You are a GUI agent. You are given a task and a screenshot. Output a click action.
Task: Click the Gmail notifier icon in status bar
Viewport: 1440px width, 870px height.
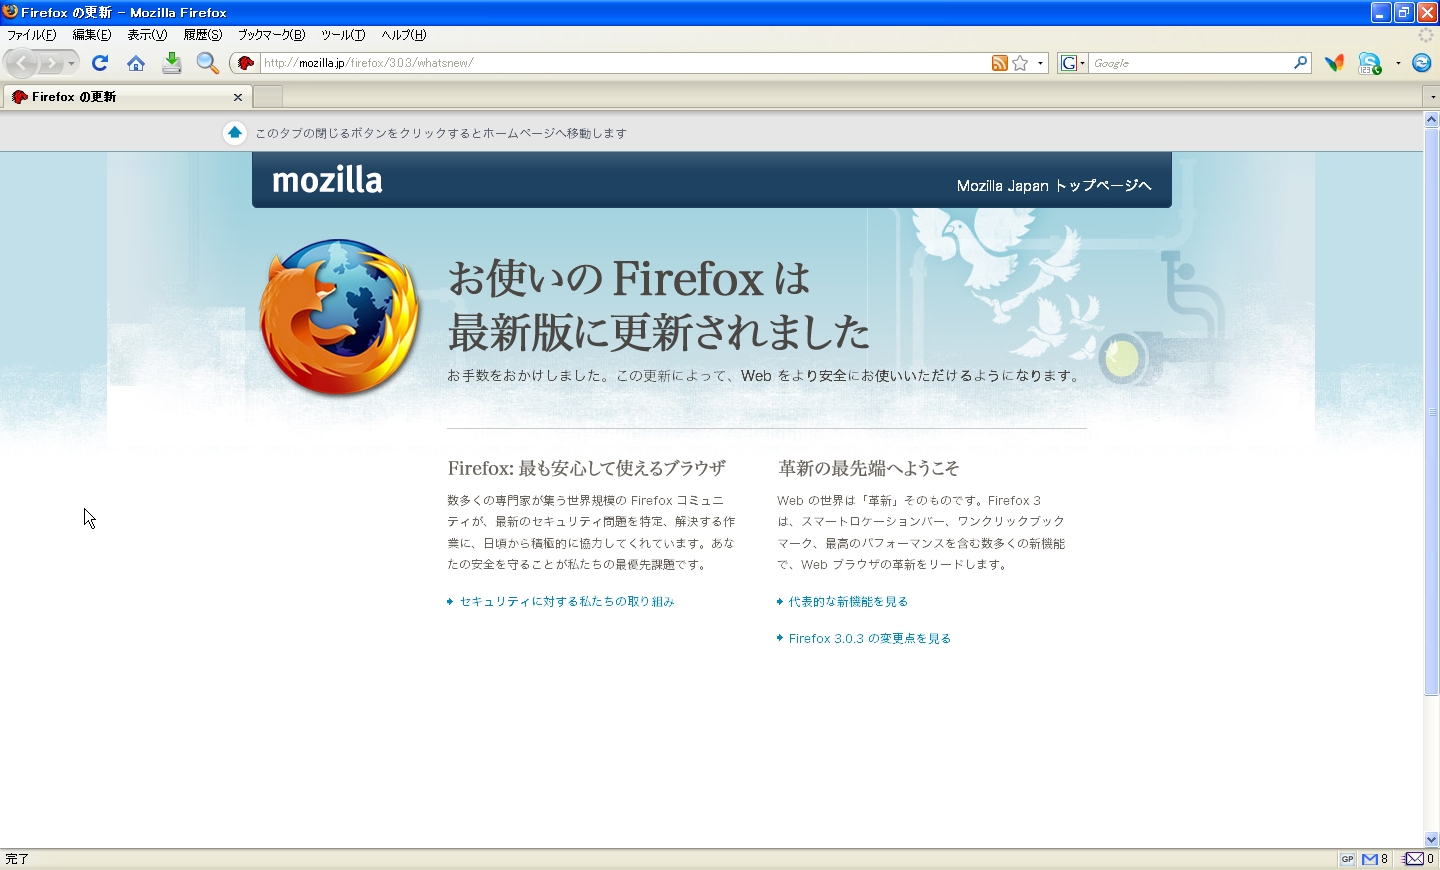point(1370,859)
